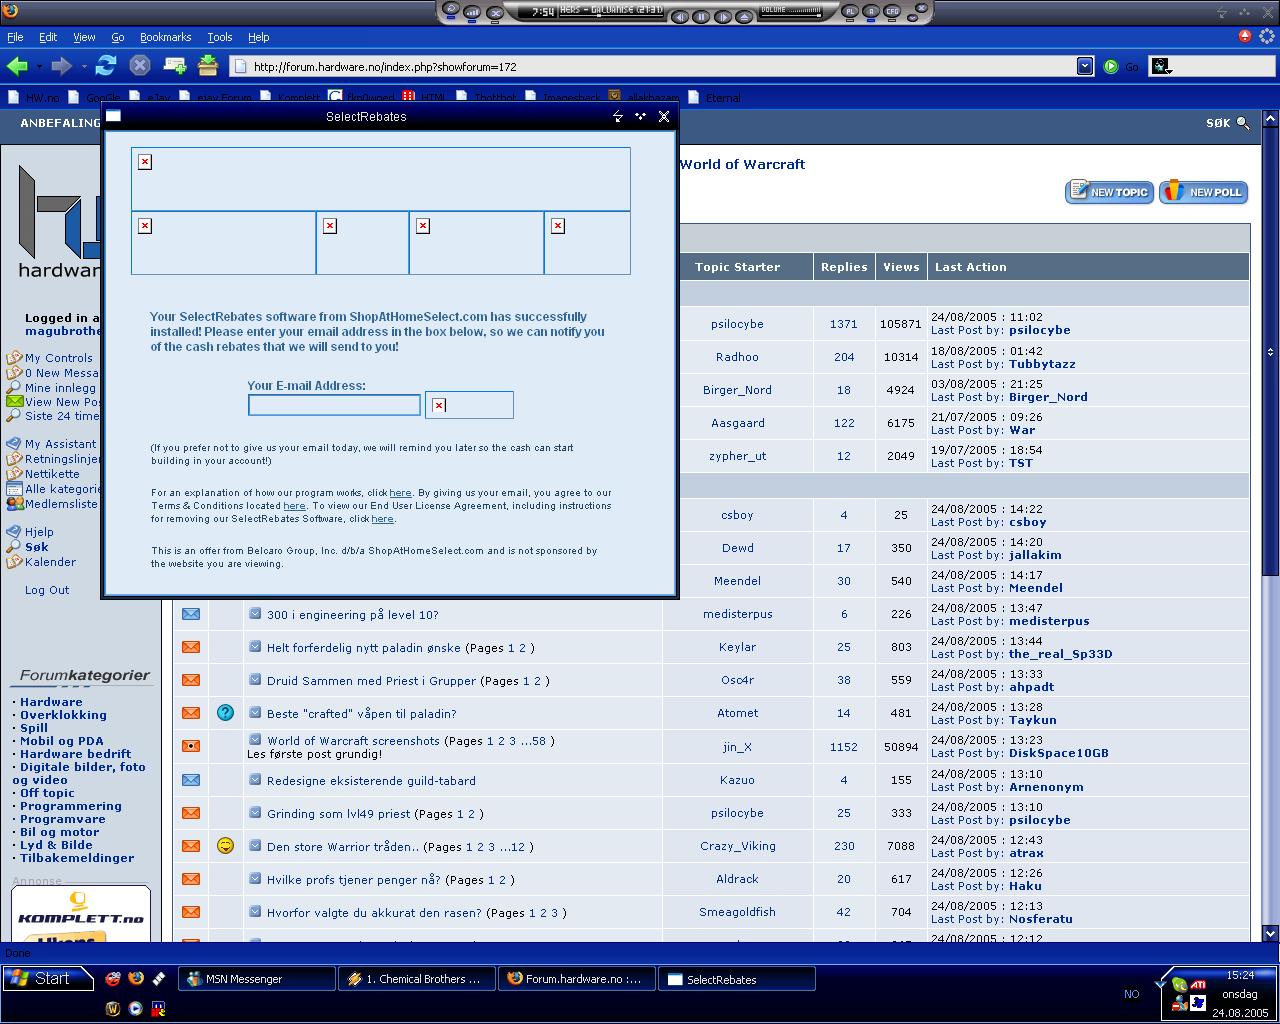The width and height of the screenshot is (1280, 1024).
Task: Click the new tab toolbar icon
Action: pyautogui.click(x=174, y=66)
